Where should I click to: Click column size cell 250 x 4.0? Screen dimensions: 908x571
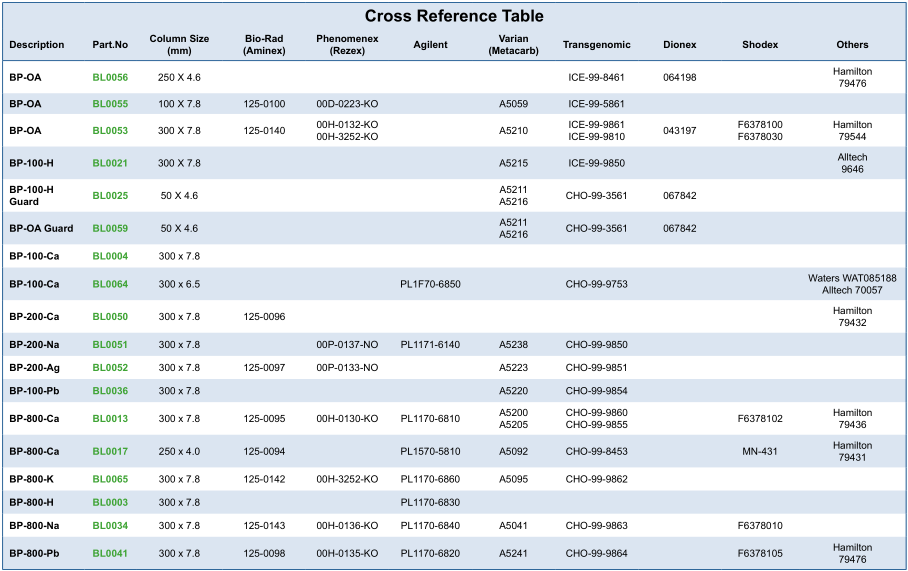[x=179, y=452]
